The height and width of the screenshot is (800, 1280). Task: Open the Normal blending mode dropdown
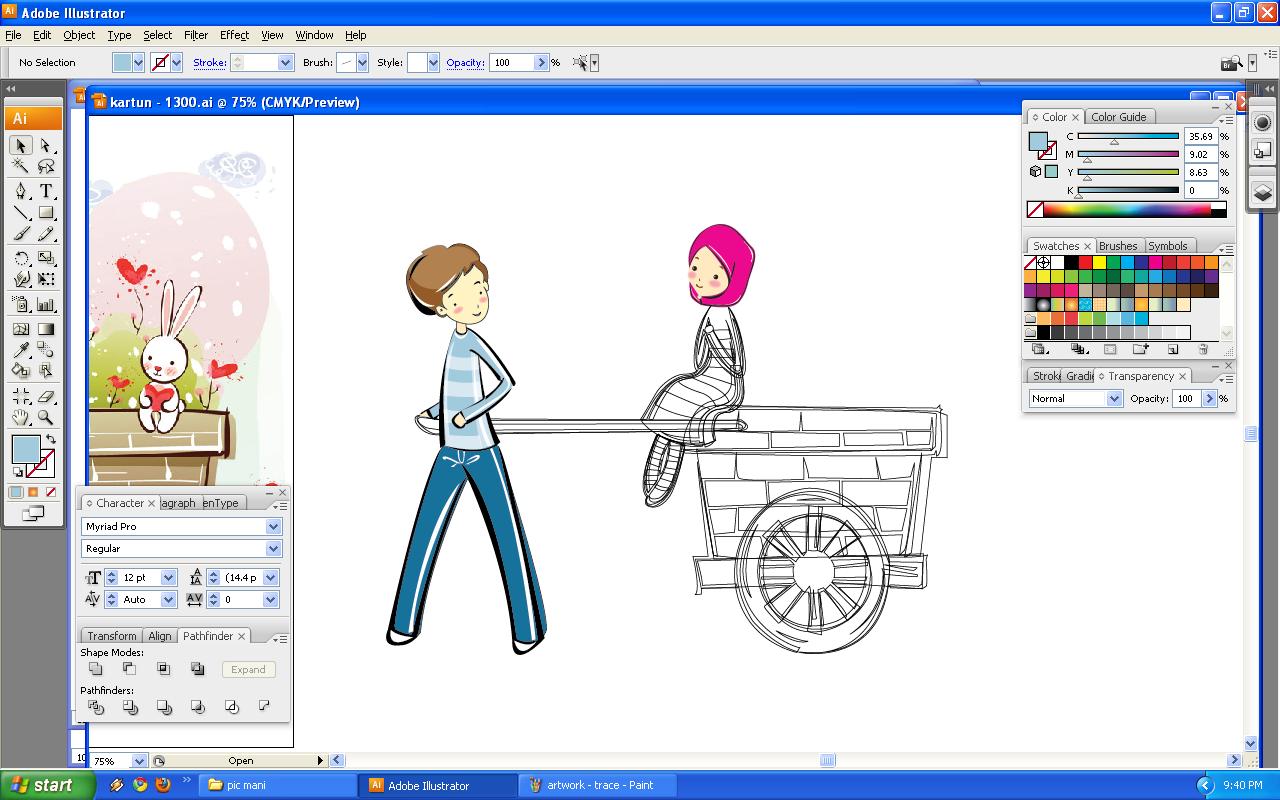1114,398
